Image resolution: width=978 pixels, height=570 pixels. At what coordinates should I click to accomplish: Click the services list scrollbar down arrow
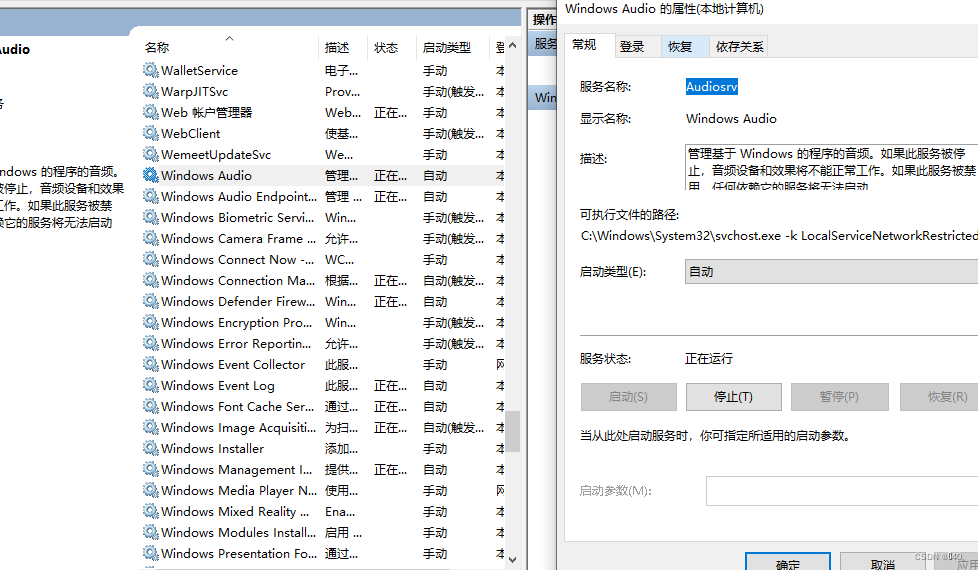click(513, 559)
